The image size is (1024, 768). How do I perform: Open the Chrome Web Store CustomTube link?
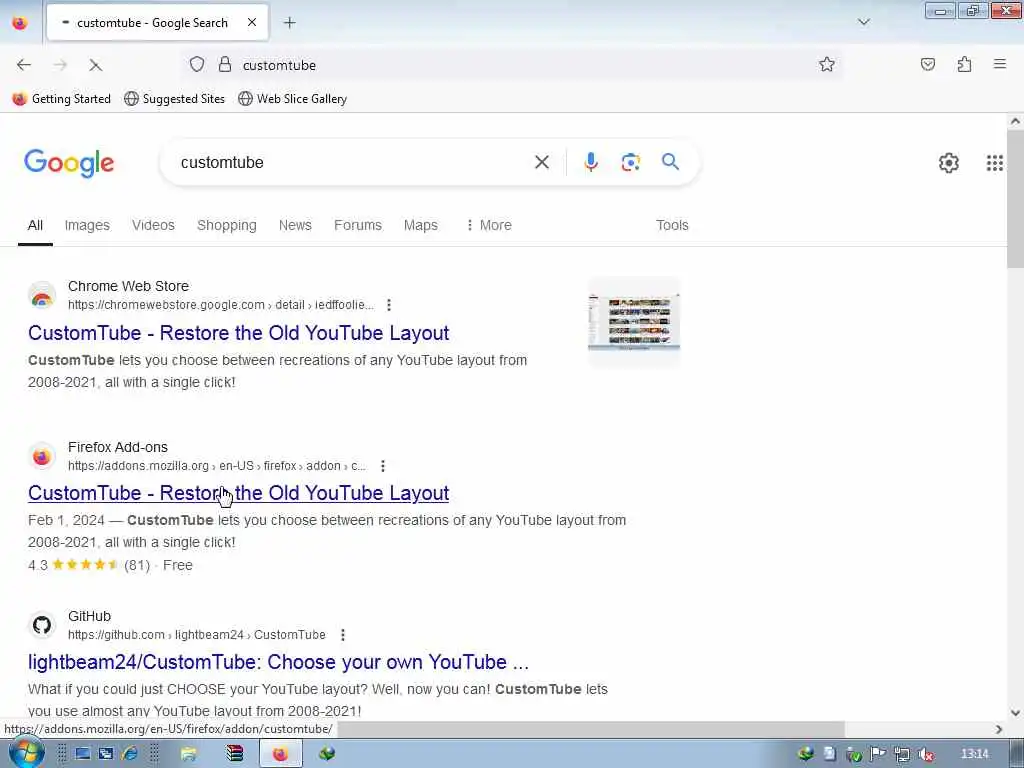pos(238,333)
